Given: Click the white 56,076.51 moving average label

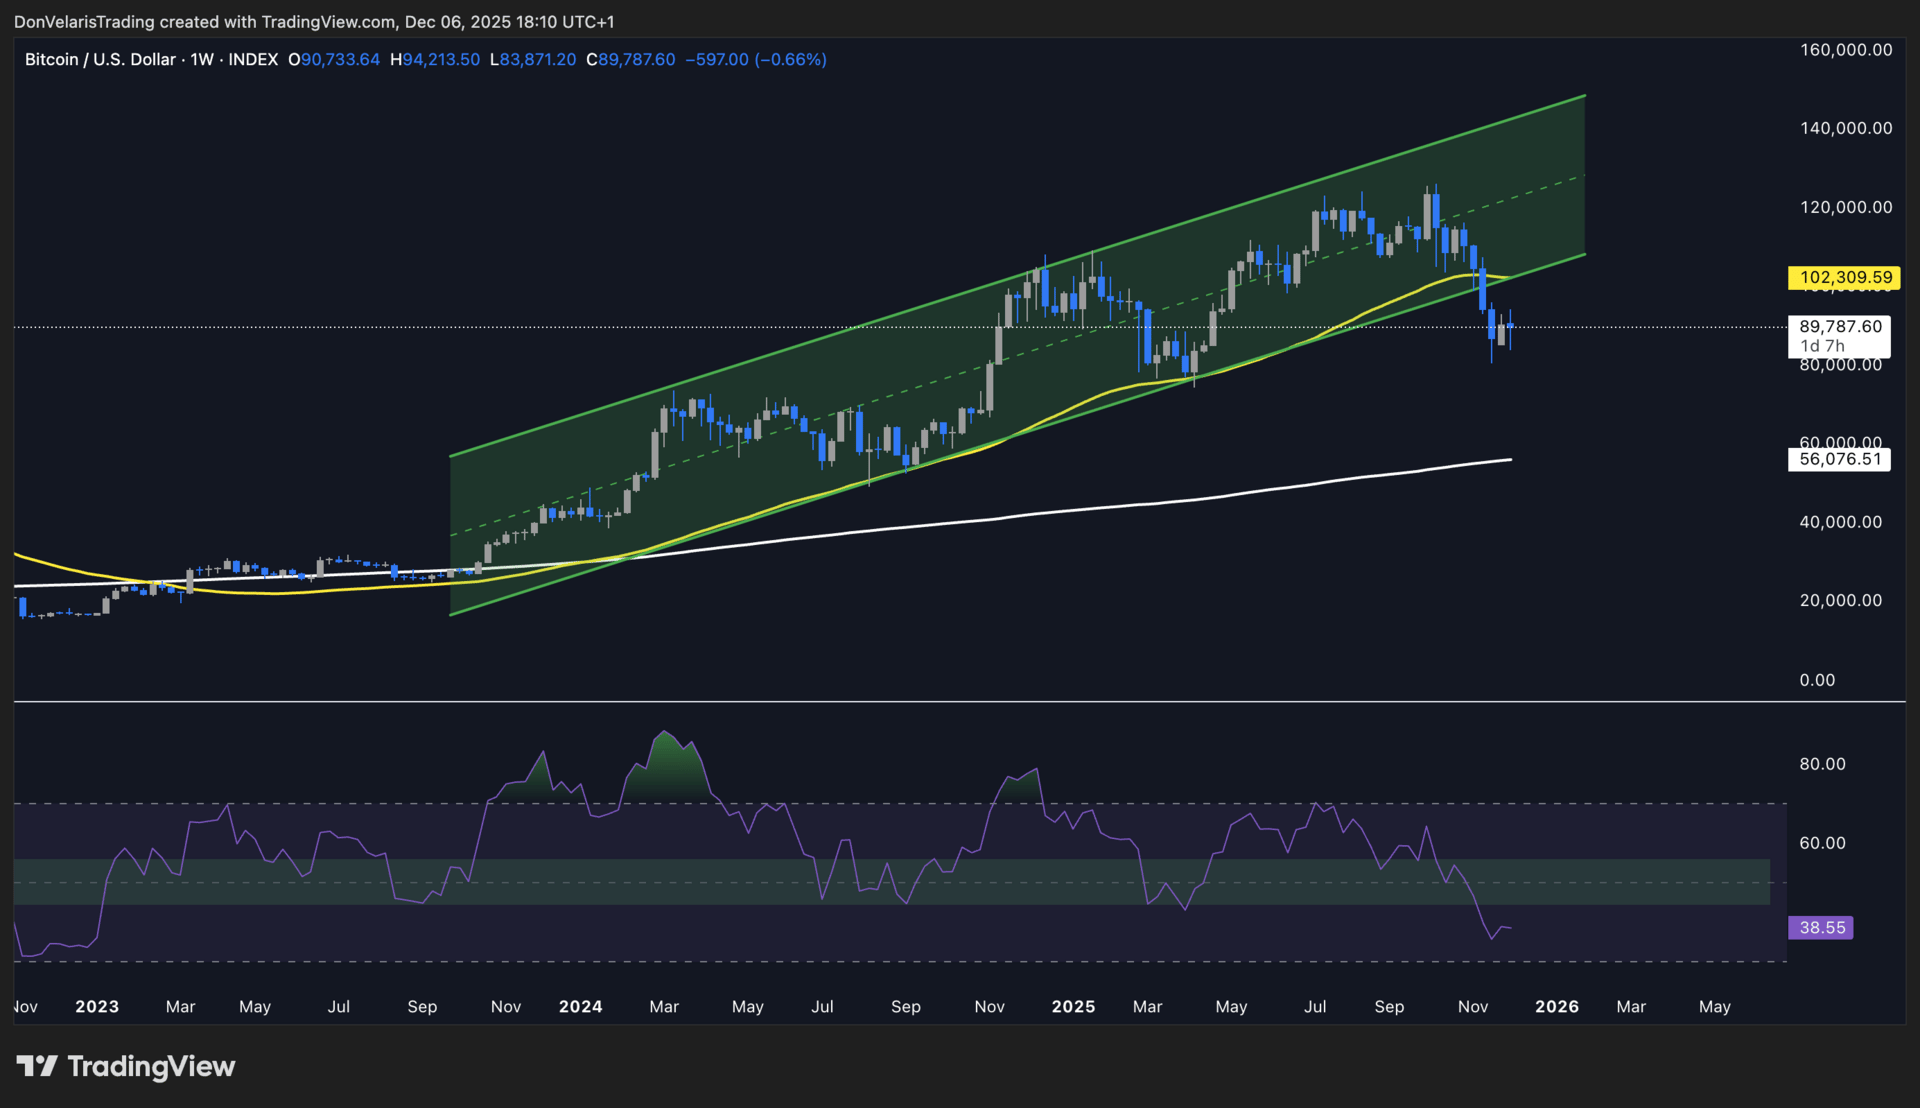Looking at the screenshot, I should [x=1839, y=460].
